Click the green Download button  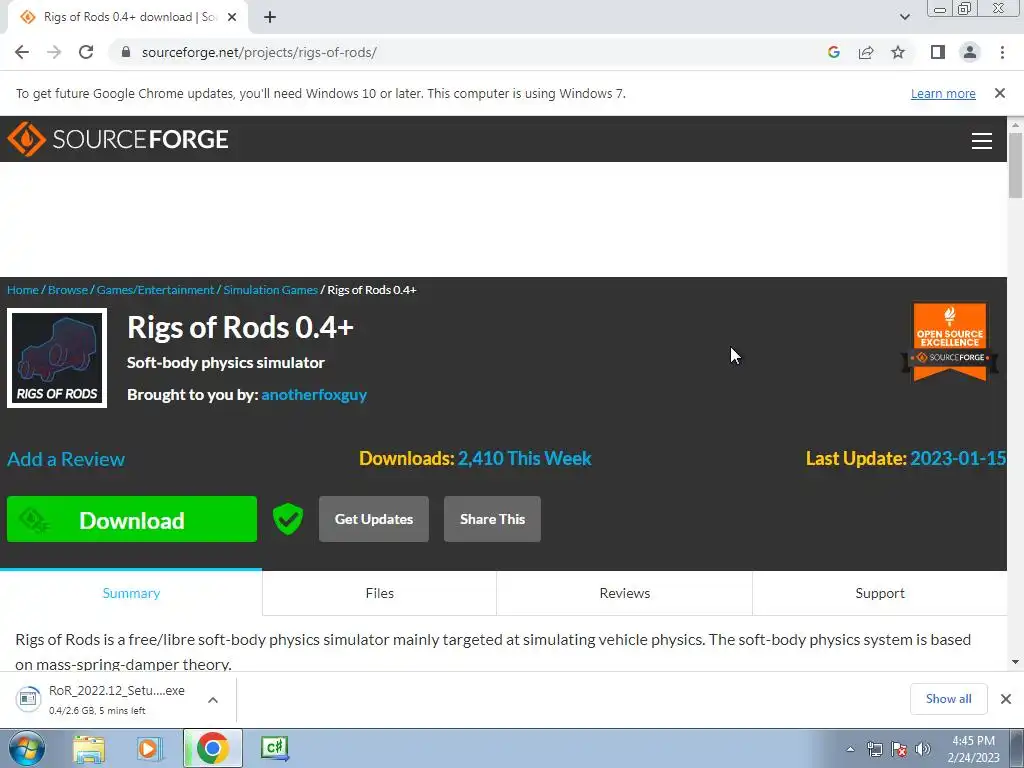coord(132,519)
